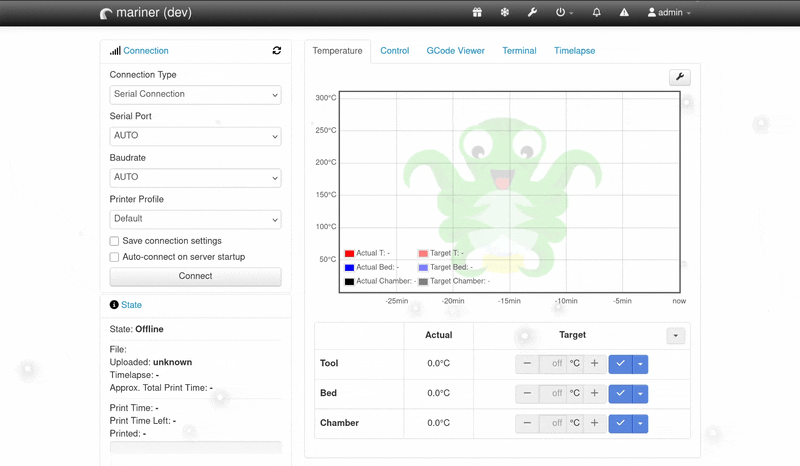800x466 pixels.
Task: Expand the Baudrate selector
Action: point(195,177)
